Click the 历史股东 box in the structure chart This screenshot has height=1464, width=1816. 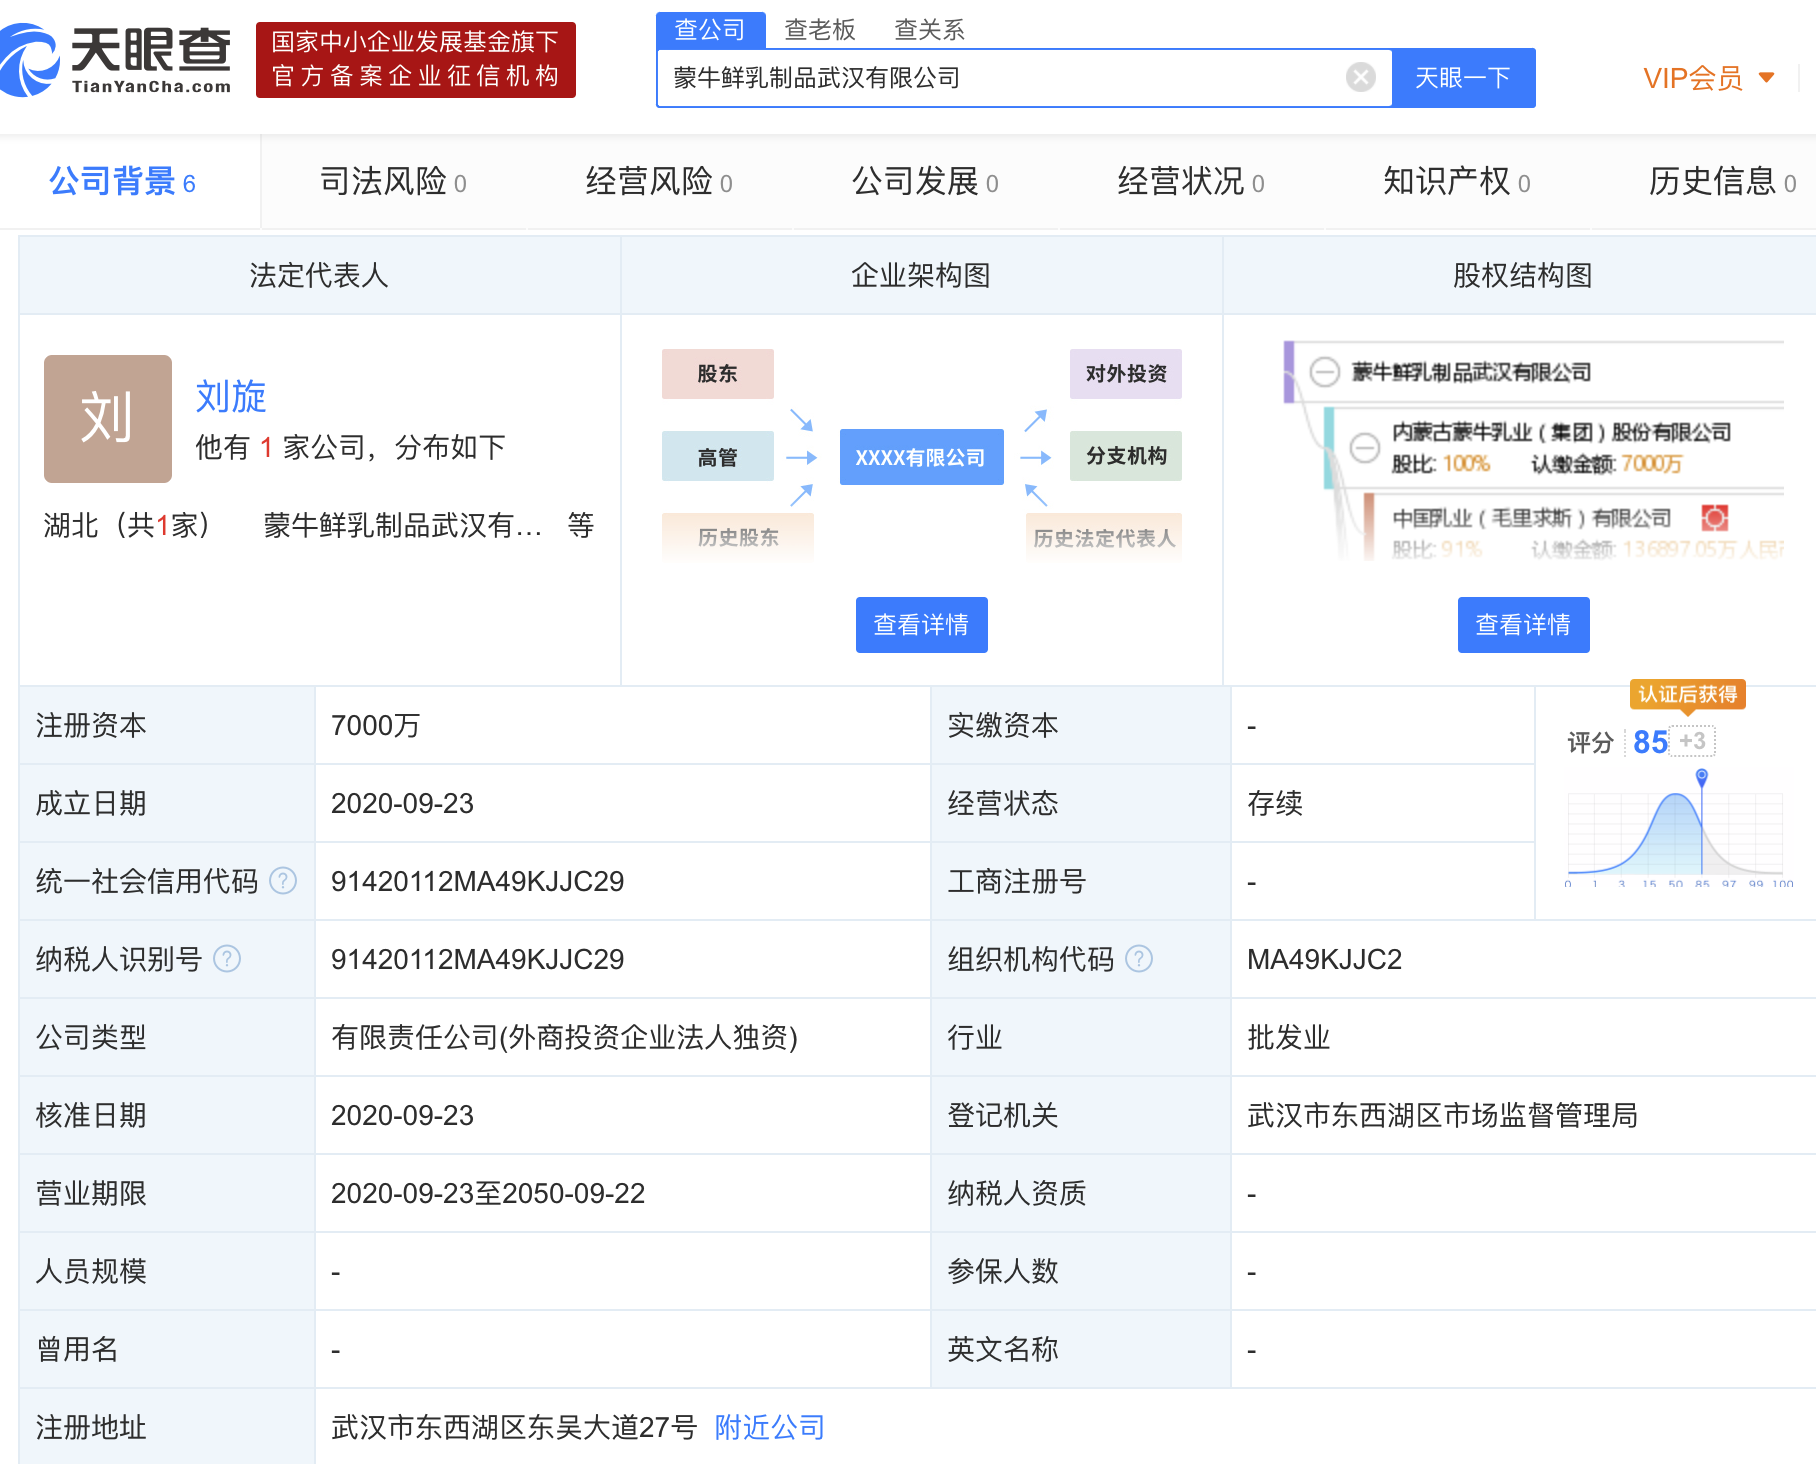(x=738, y=537)
